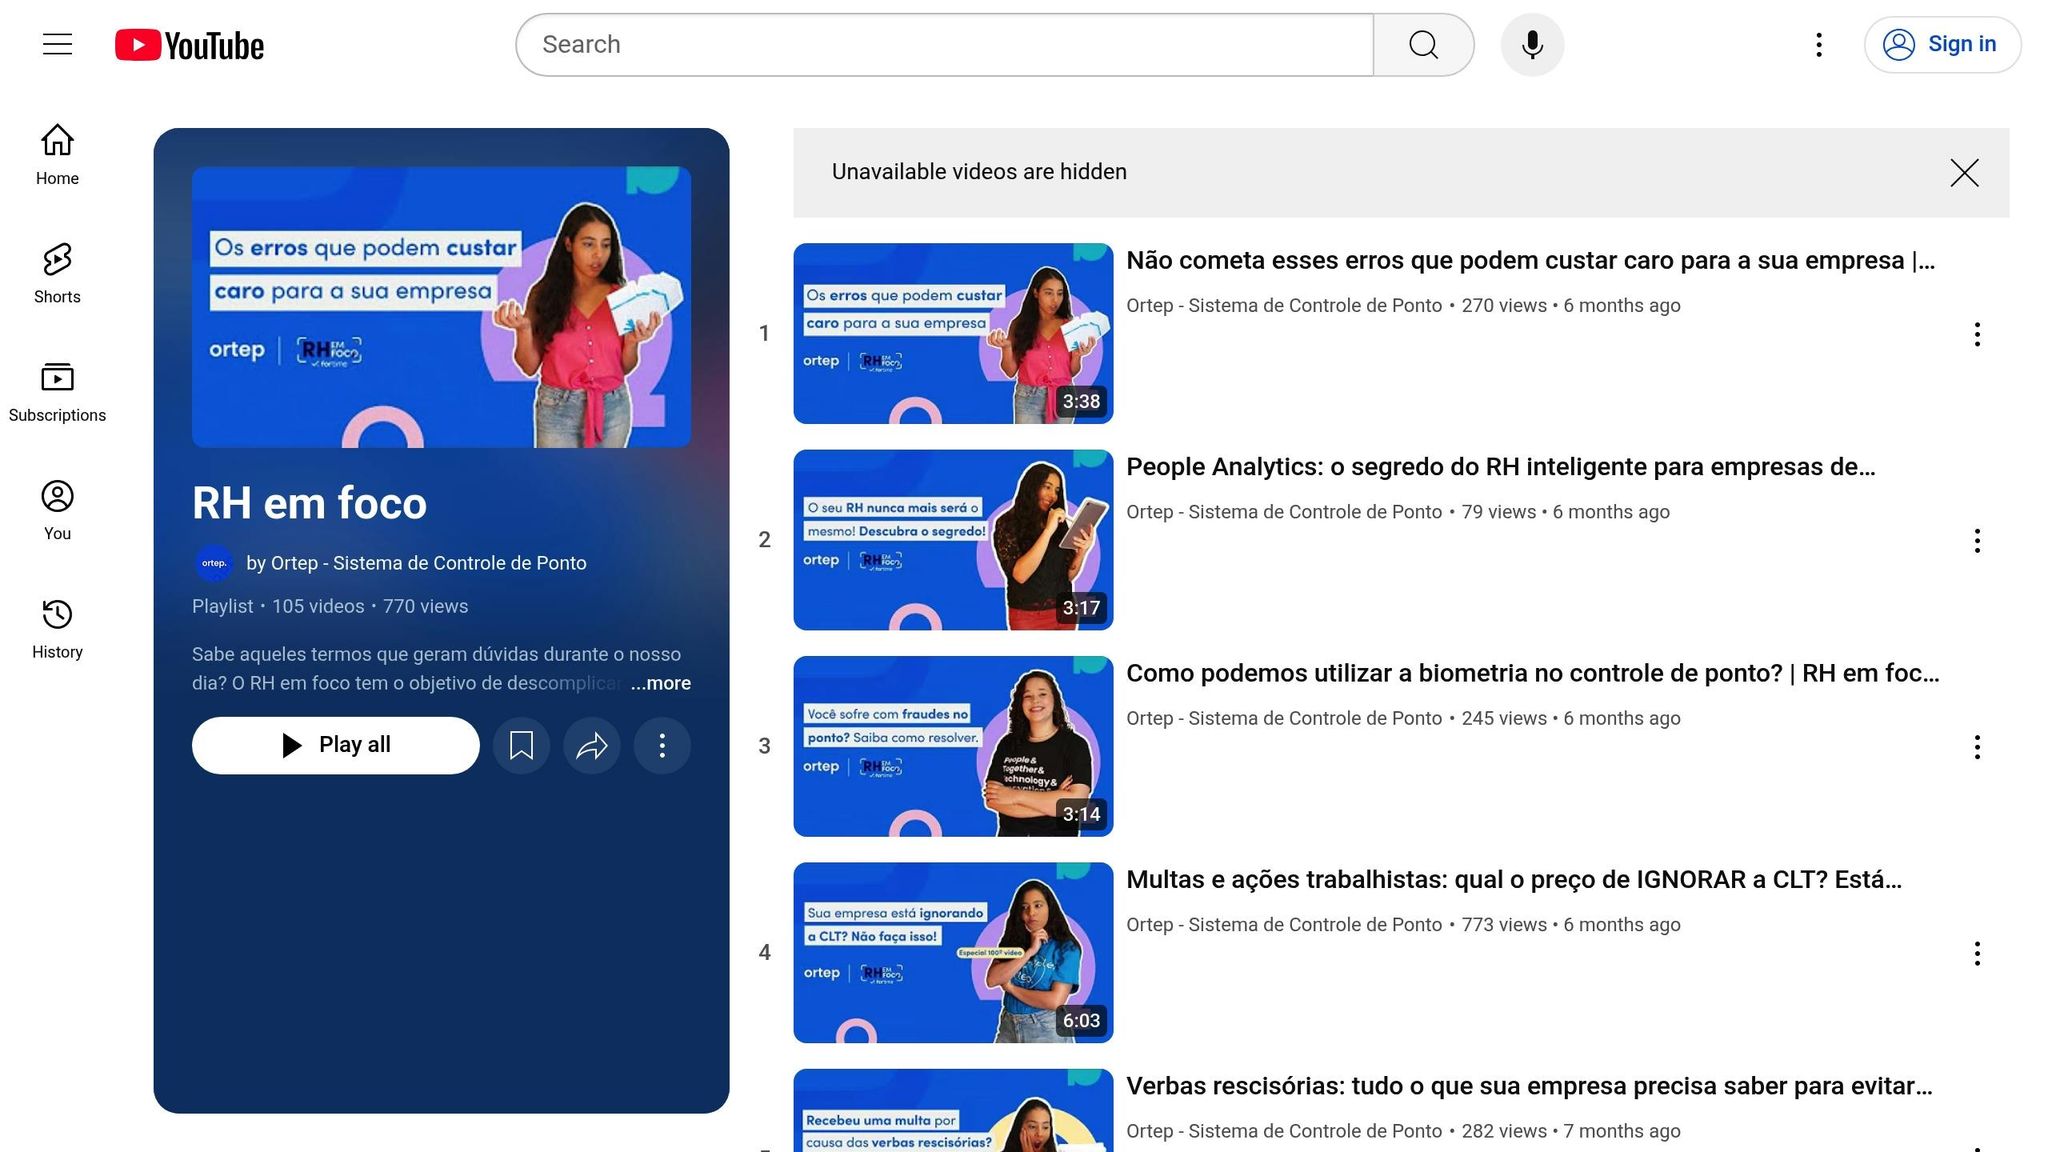Open History in sidebar
Screen dimensions: 2048x1152
(57, 629)
